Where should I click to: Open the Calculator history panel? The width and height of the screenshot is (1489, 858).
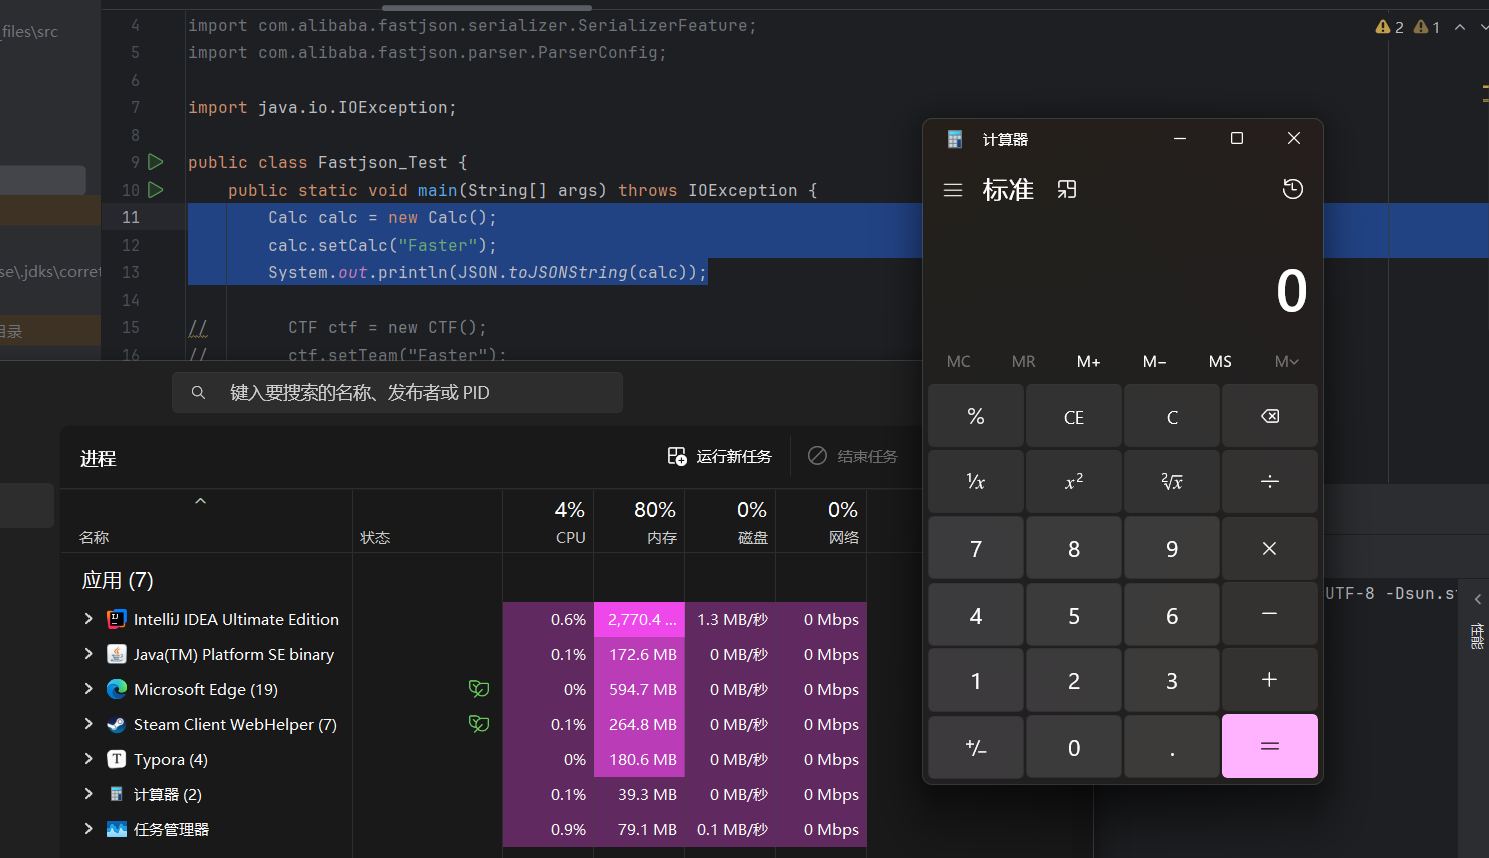click(1293, 189)
